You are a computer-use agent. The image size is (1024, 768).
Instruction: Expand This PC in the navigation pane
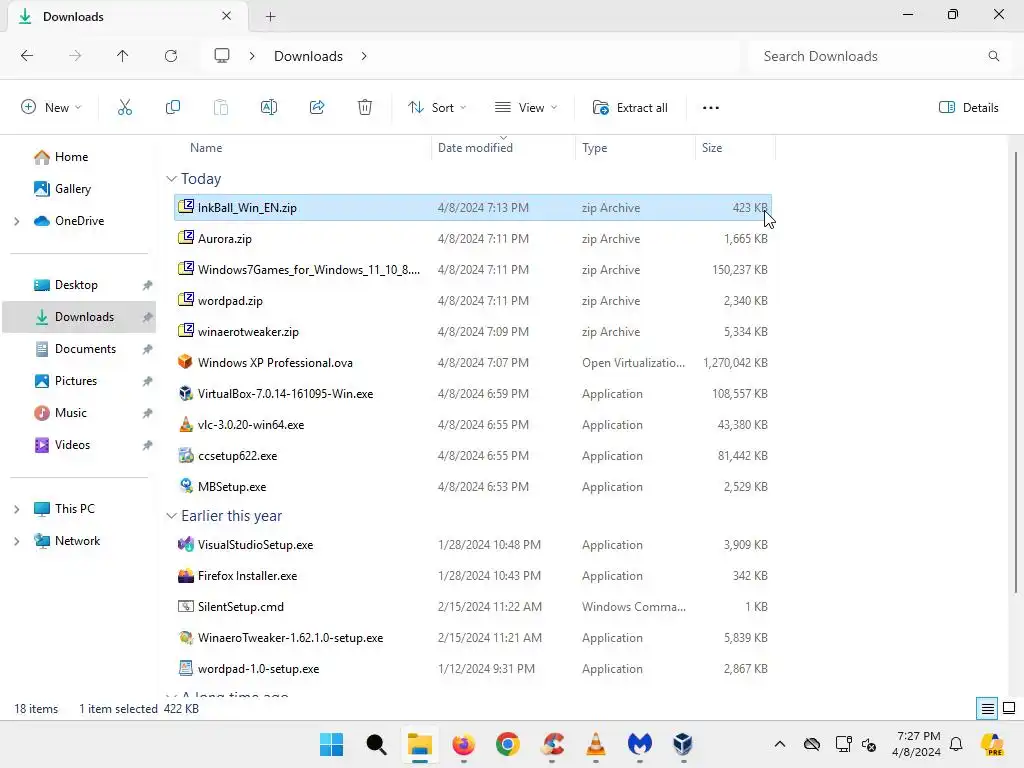tap(16, 509)
